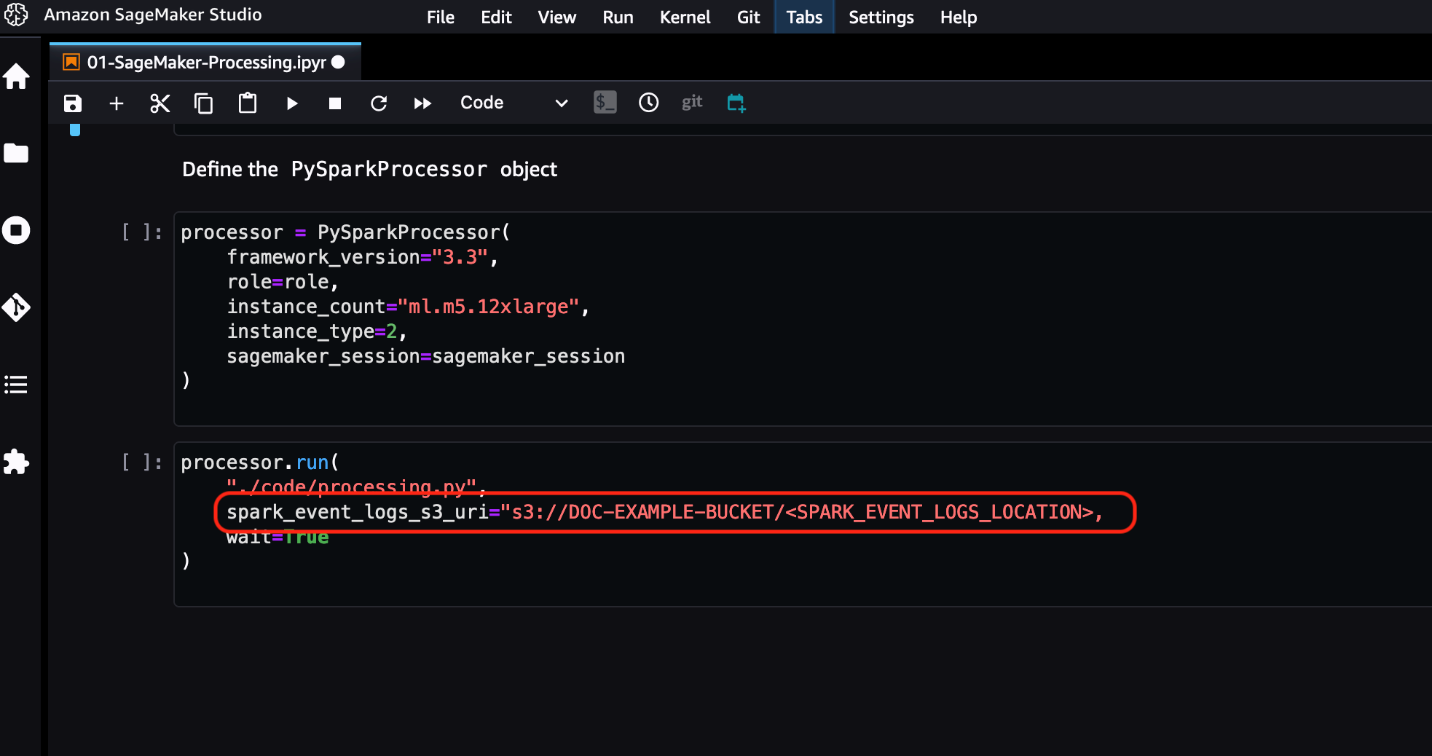
Task: Click the Amazon SageMaker Studio logo icon
Action: 16,15
